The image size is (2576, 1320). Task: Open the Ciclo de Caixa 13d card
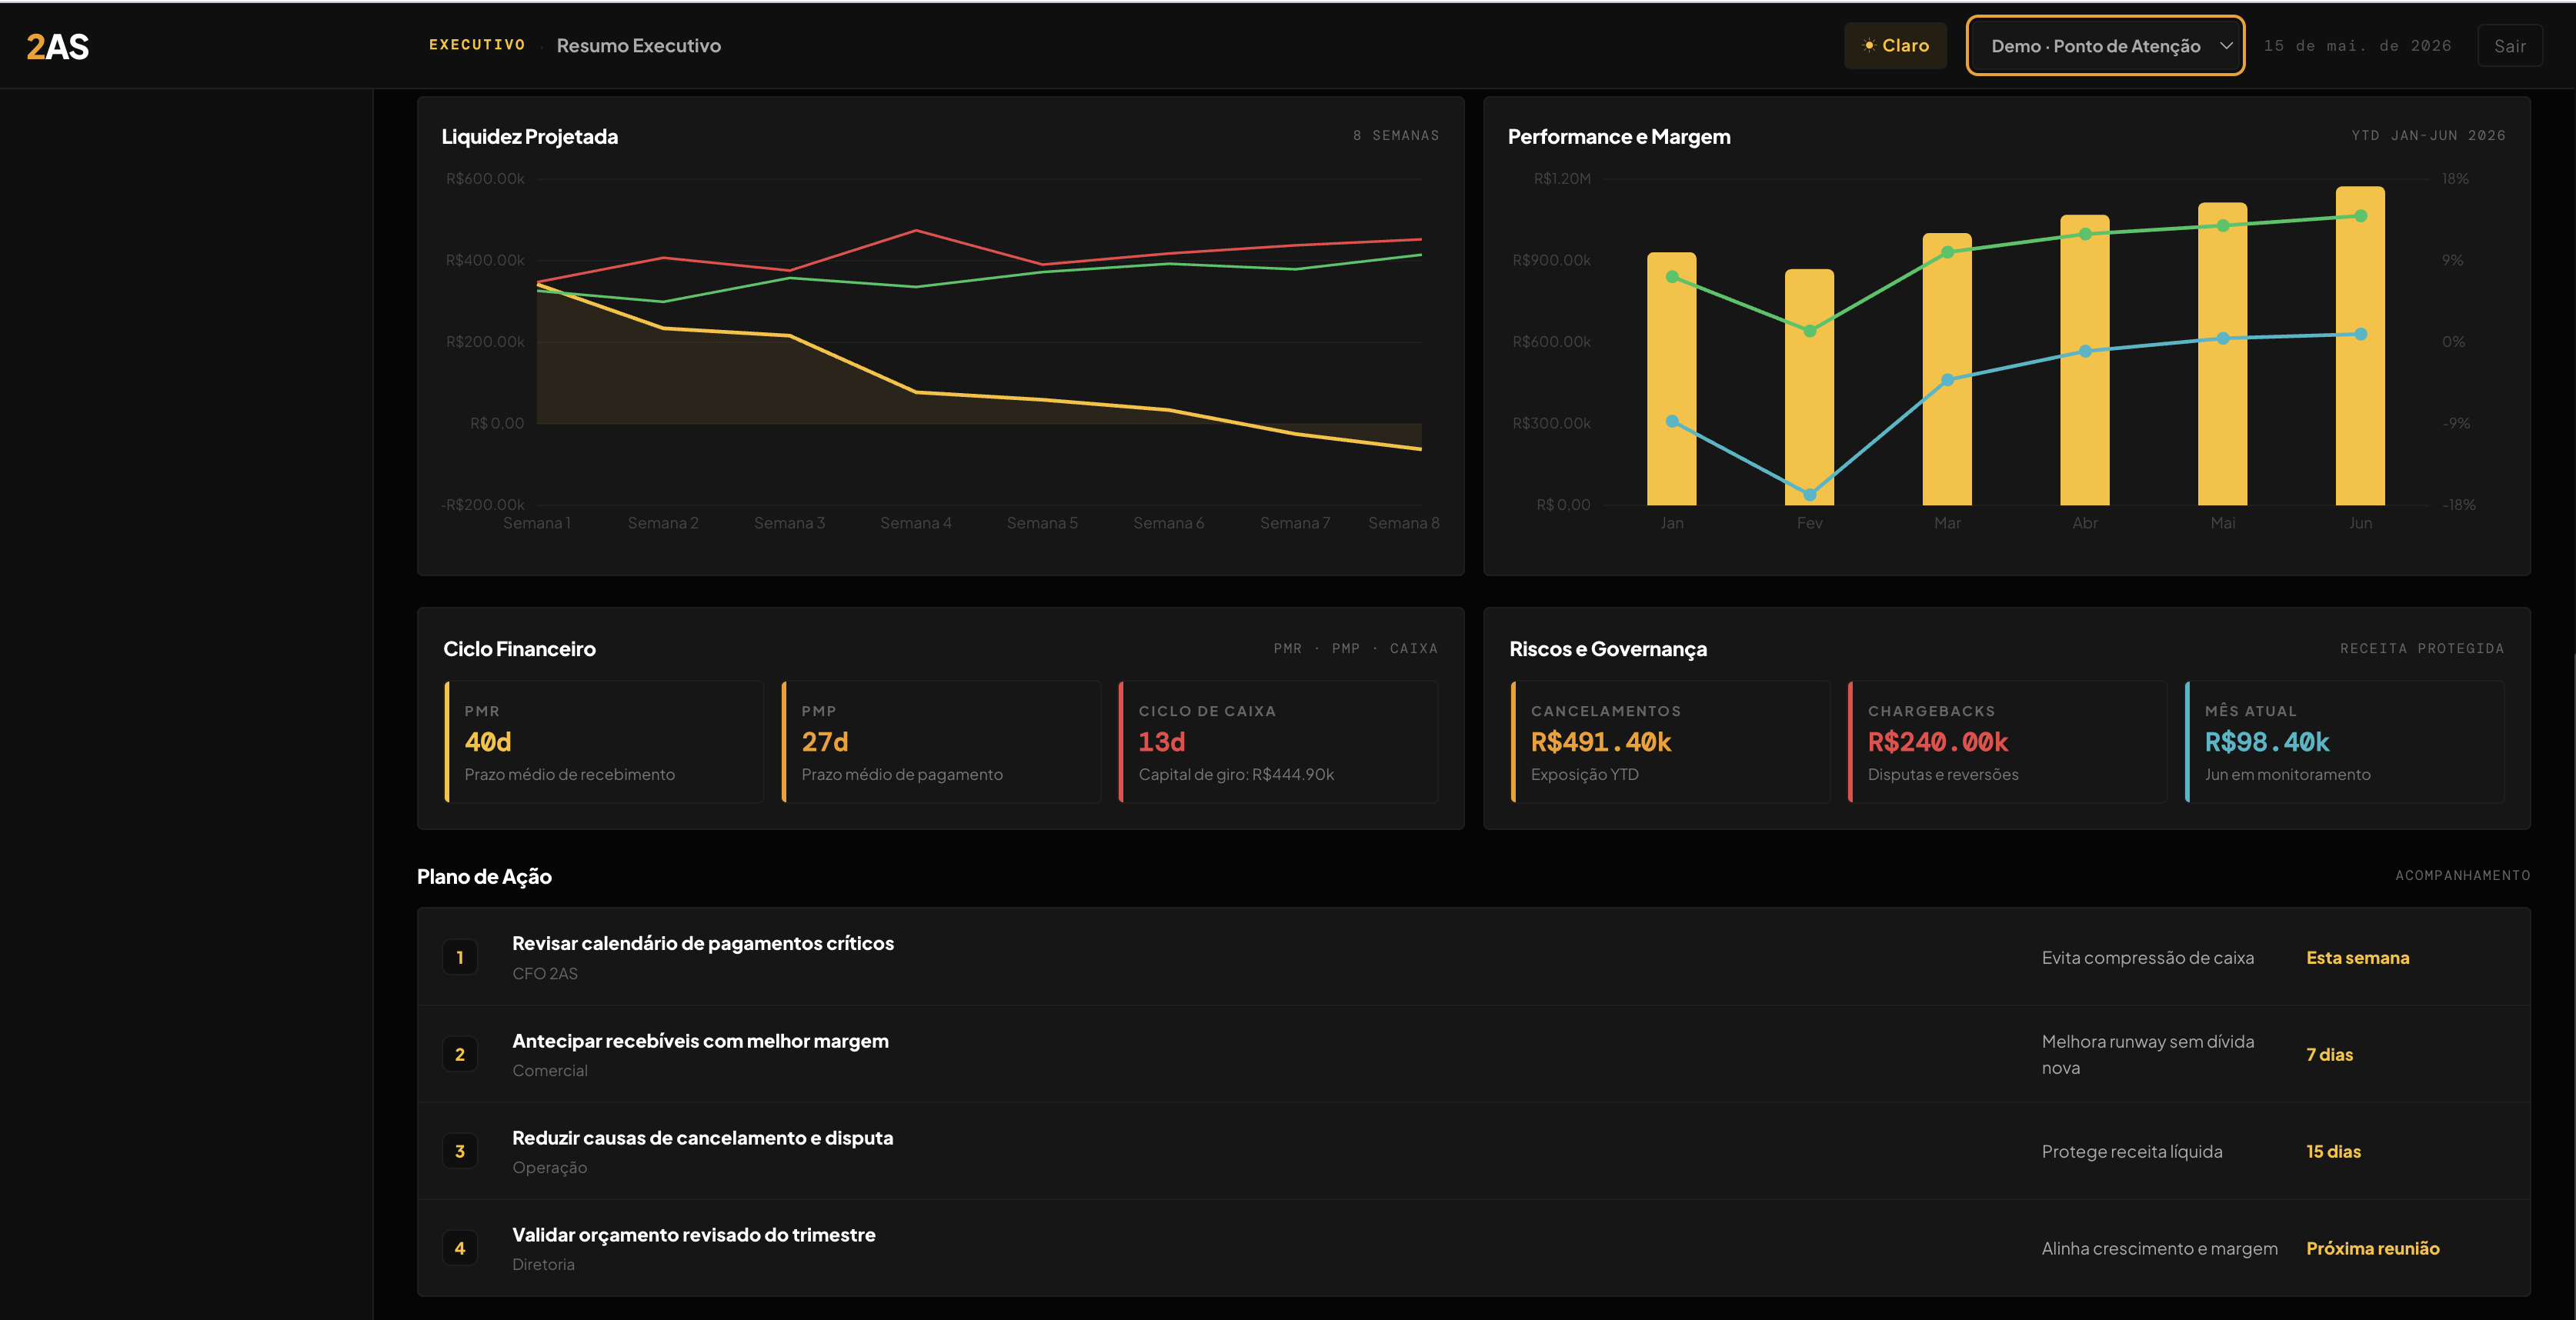tap(1278, 742)
